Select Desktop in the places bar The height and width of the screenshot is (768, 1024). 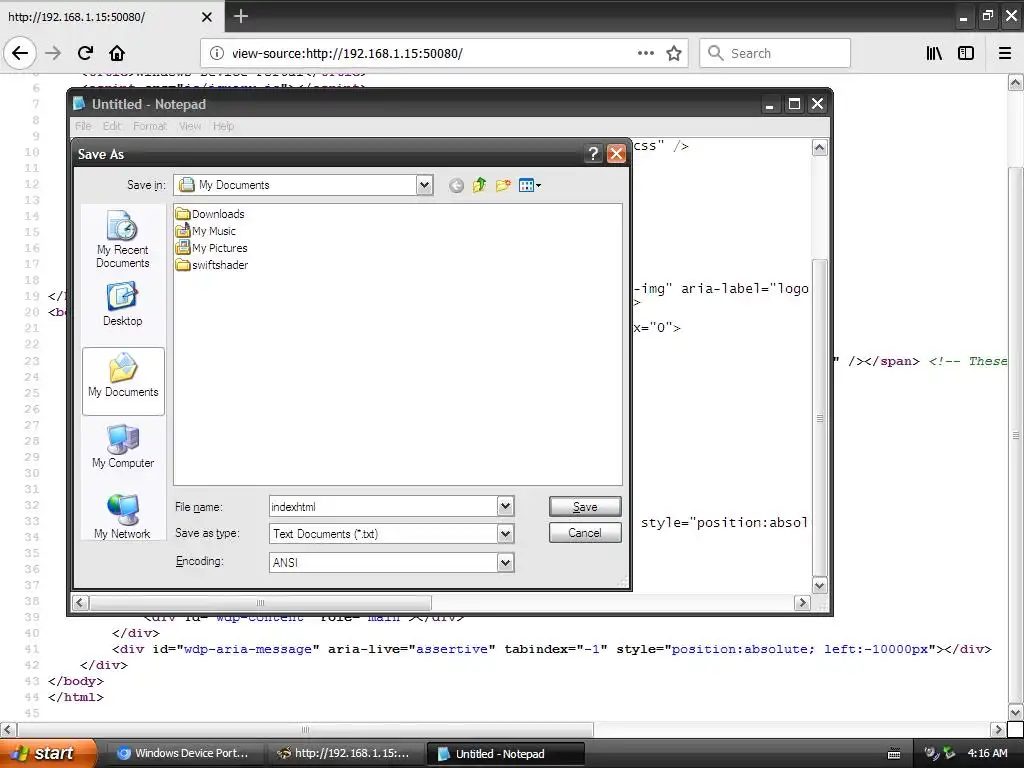(x=123, y=304)
